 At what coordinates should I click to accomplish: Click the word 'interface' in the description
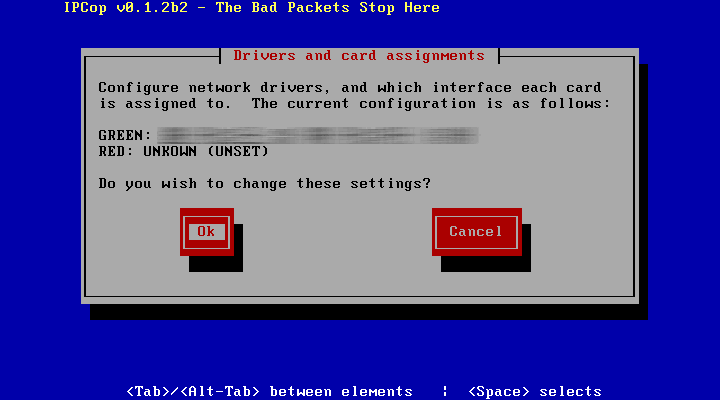pos(472,88)
